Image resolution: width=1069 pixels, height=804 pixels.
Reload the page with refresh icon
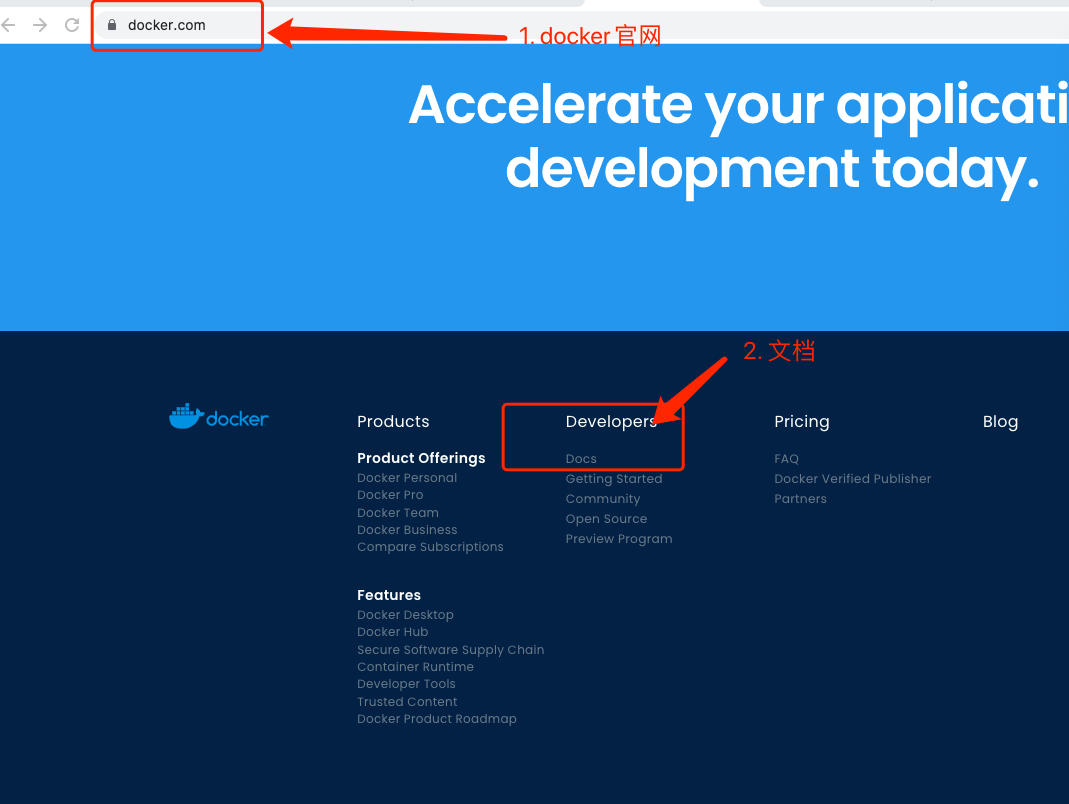pos(72,25)
